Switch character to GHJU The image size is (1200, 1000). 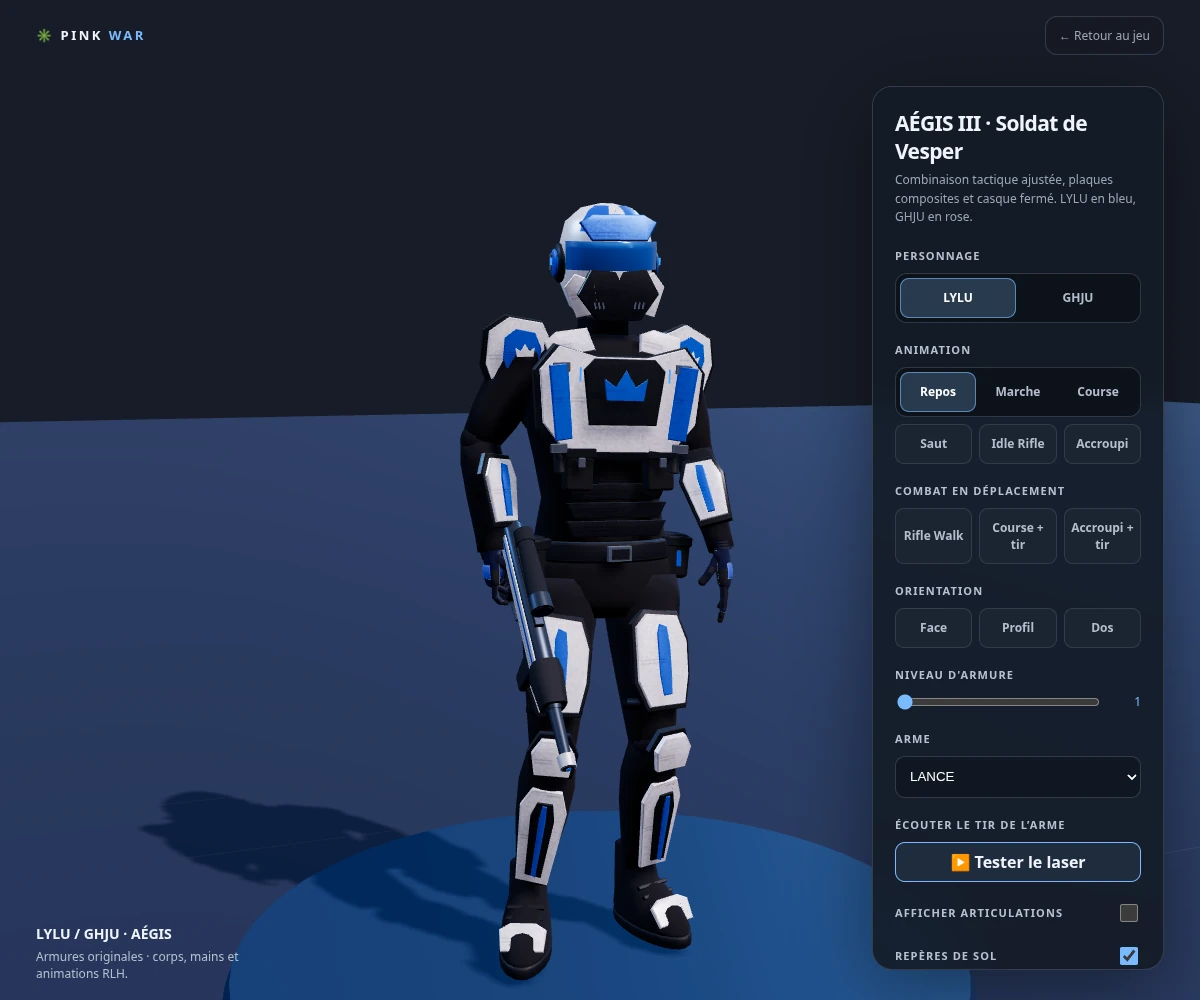click(x=1077, y=298)
